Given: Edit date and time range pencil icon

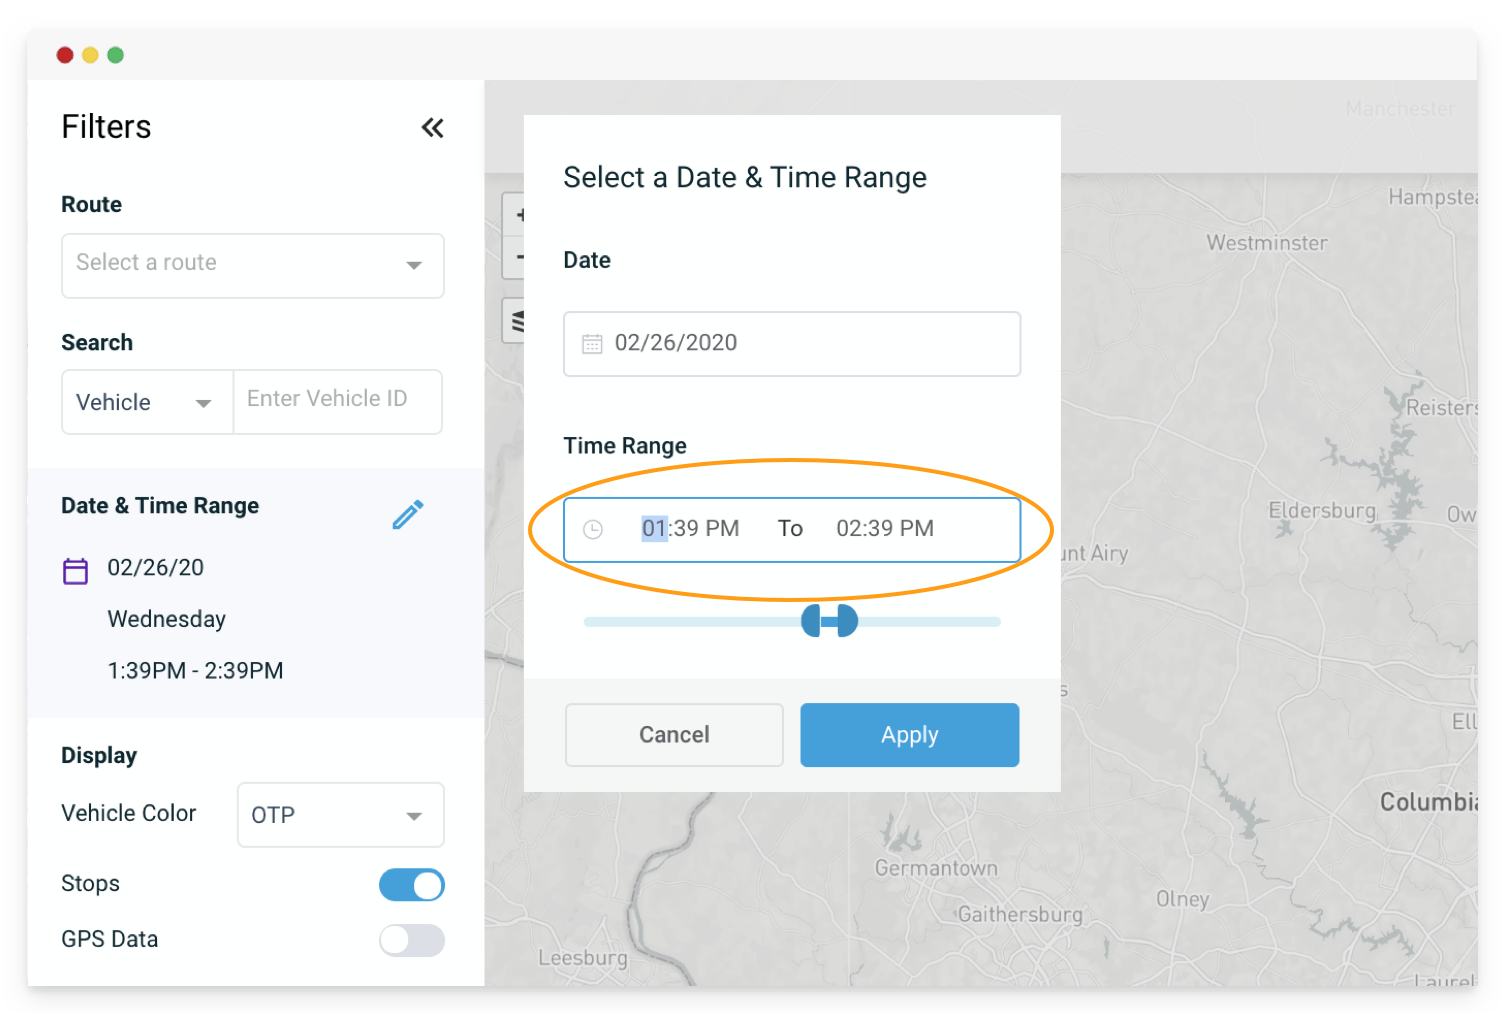Looking at the screenshot, I should click(x=408, y=514).
